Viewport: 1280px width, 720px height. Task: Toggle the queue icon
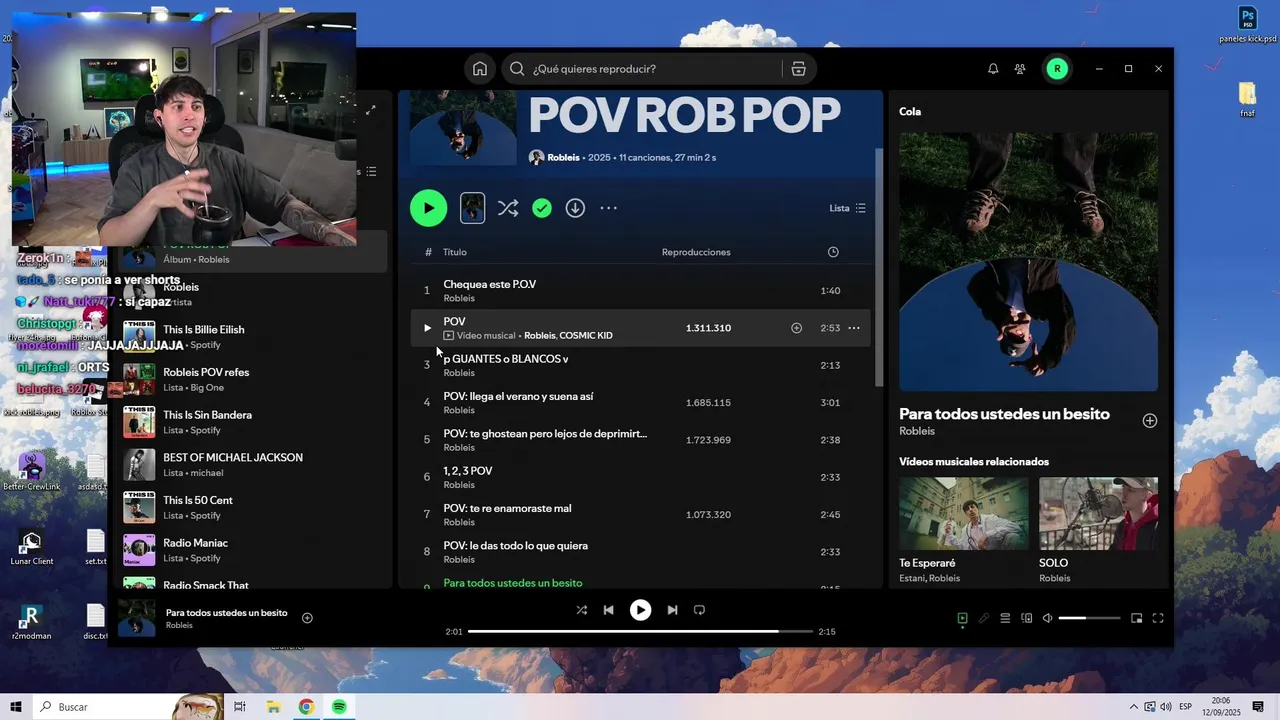pos(1005,618)
